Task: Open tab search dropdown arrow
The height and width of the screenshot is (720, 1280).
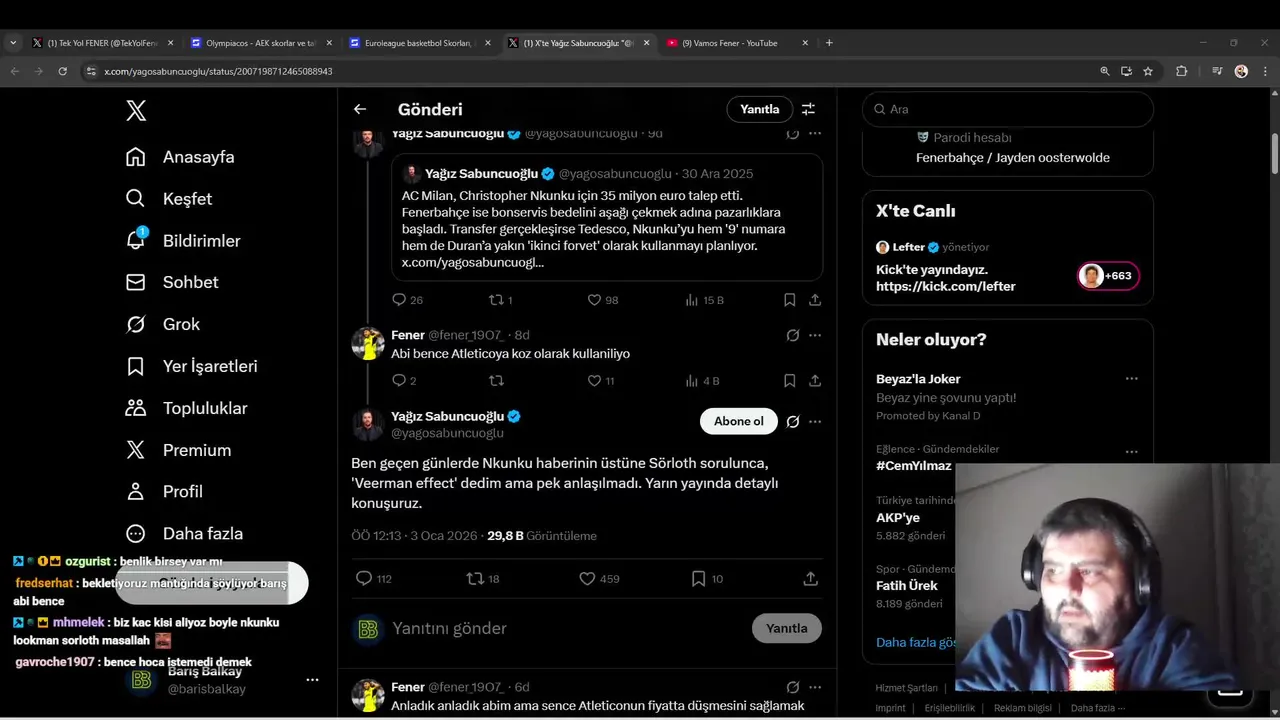Action: pos(13,43)
